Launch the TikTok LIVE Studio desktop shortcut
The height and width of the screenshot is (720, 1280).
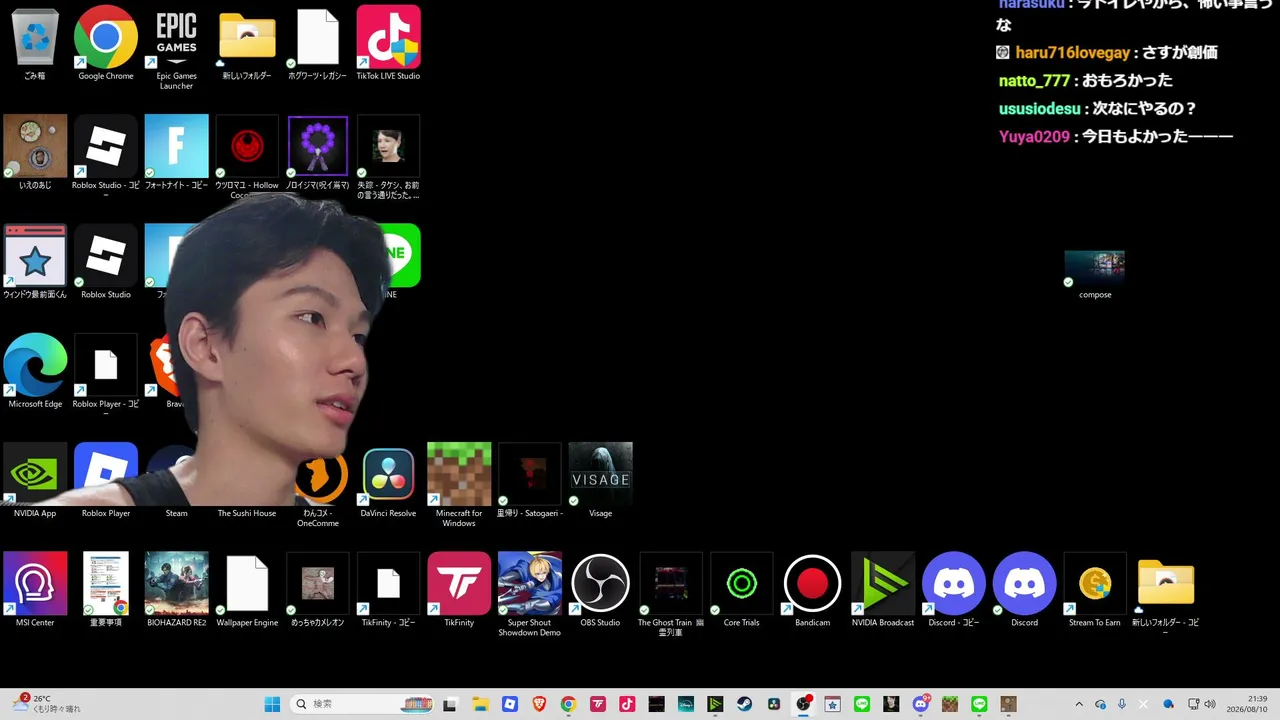(388, 43)
